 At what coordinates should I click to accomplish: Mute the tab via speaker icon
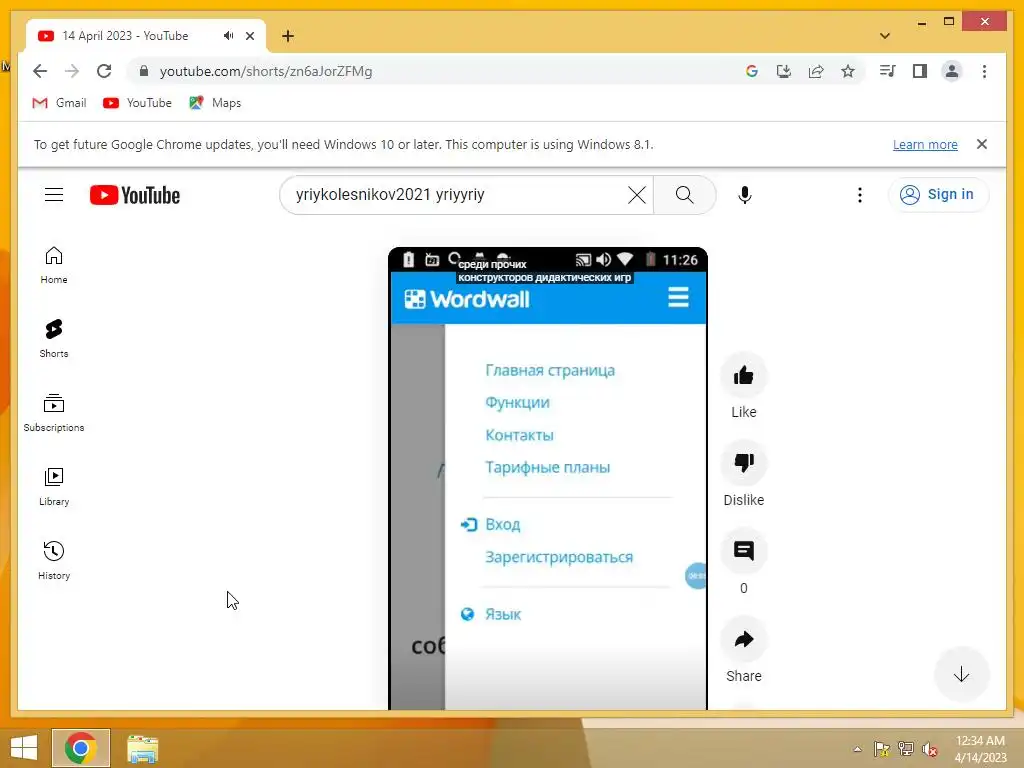pos(228,36)
